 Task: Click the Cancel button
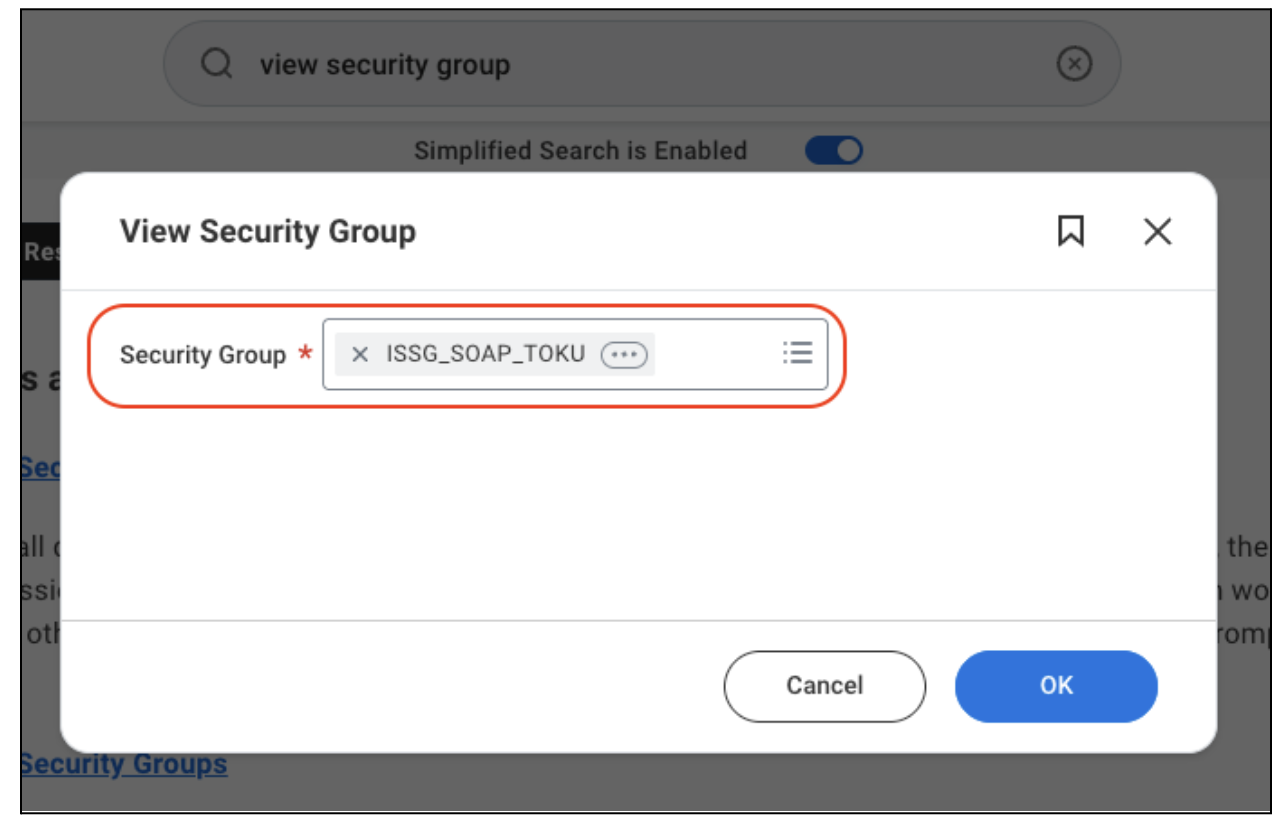(x=825, y=686)
